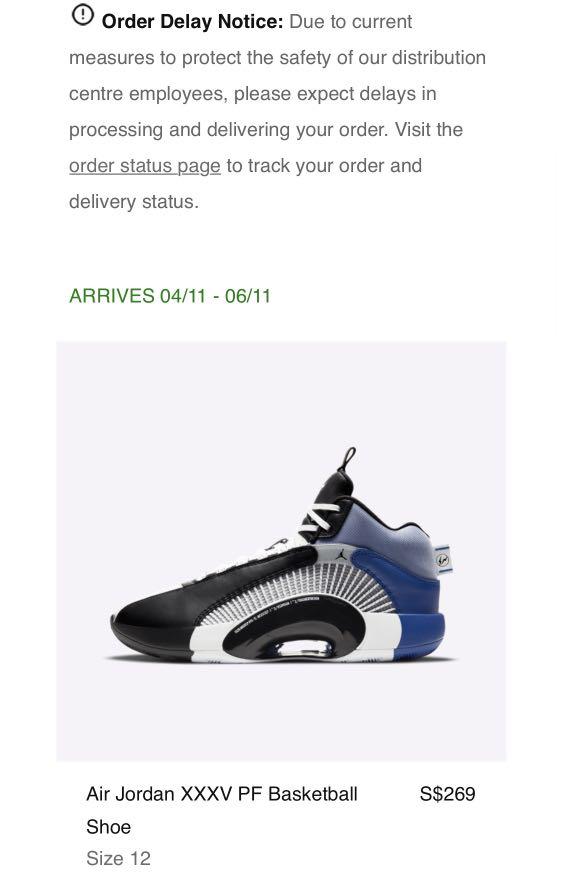Click the shoe's air unit window
The height and width of the screenshot is (872, 562).
pyautogui.click(x=304, y=648)
